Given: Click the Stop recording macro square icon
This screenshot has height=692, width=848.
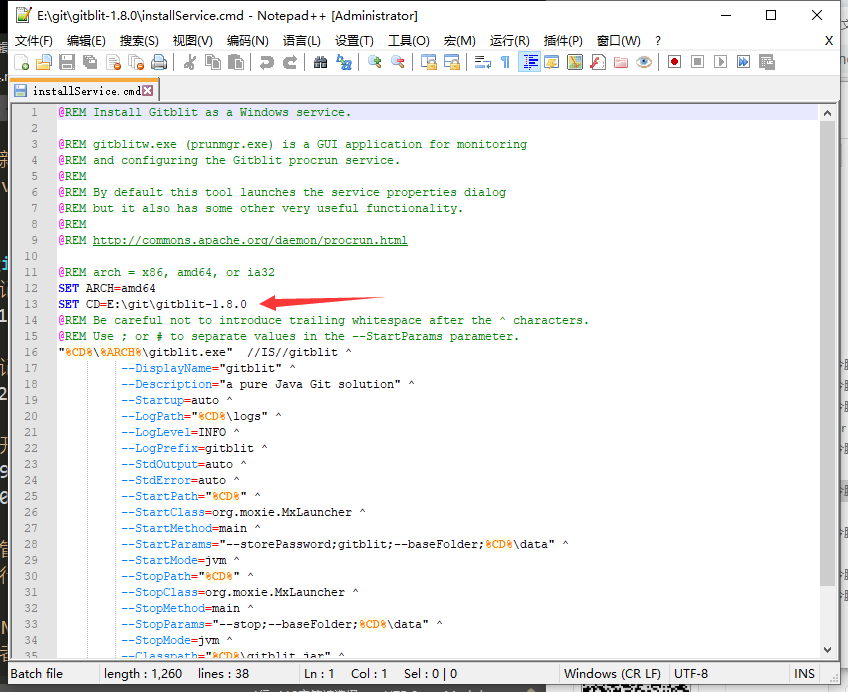Looking at the screenshot, I should point(698,62).
